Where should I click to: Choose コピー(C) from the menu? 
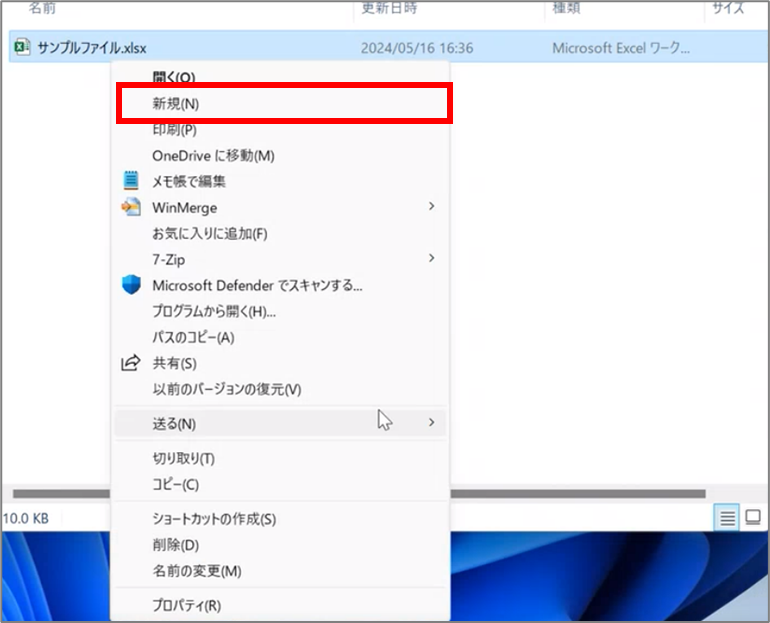[280, 485]
